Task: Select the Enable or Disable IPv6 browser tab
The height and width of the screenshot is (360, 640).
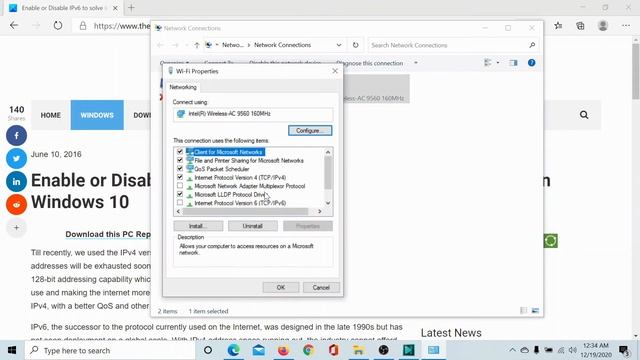Action: 63,8
